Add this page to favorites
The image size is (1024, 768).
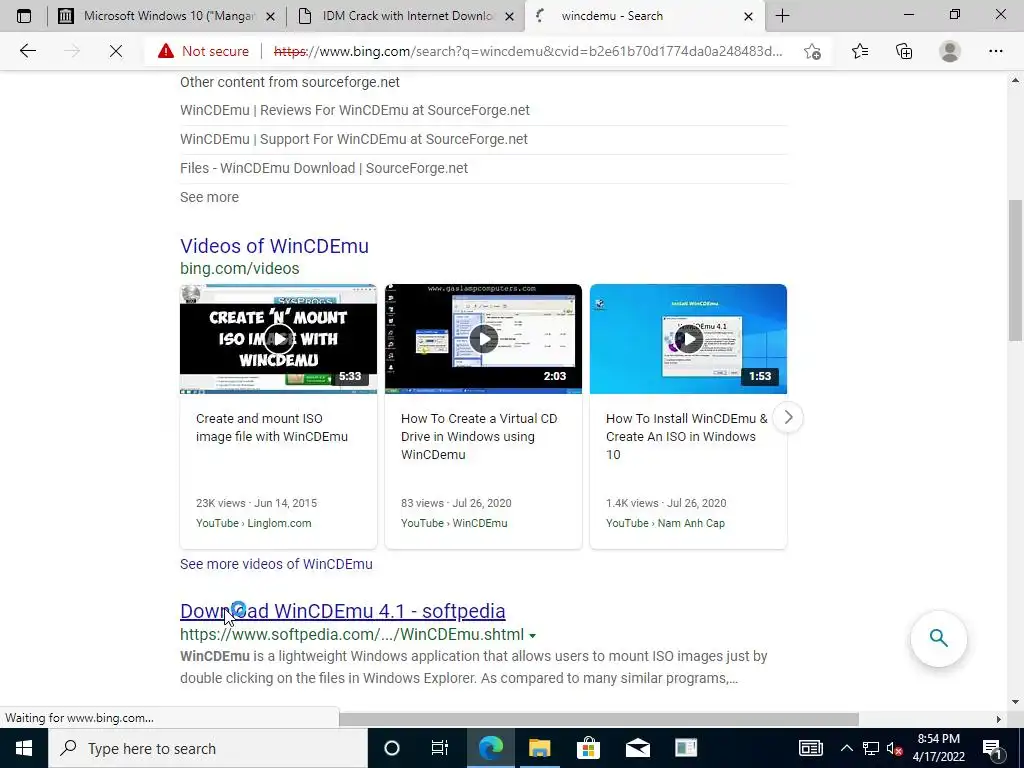812,51
